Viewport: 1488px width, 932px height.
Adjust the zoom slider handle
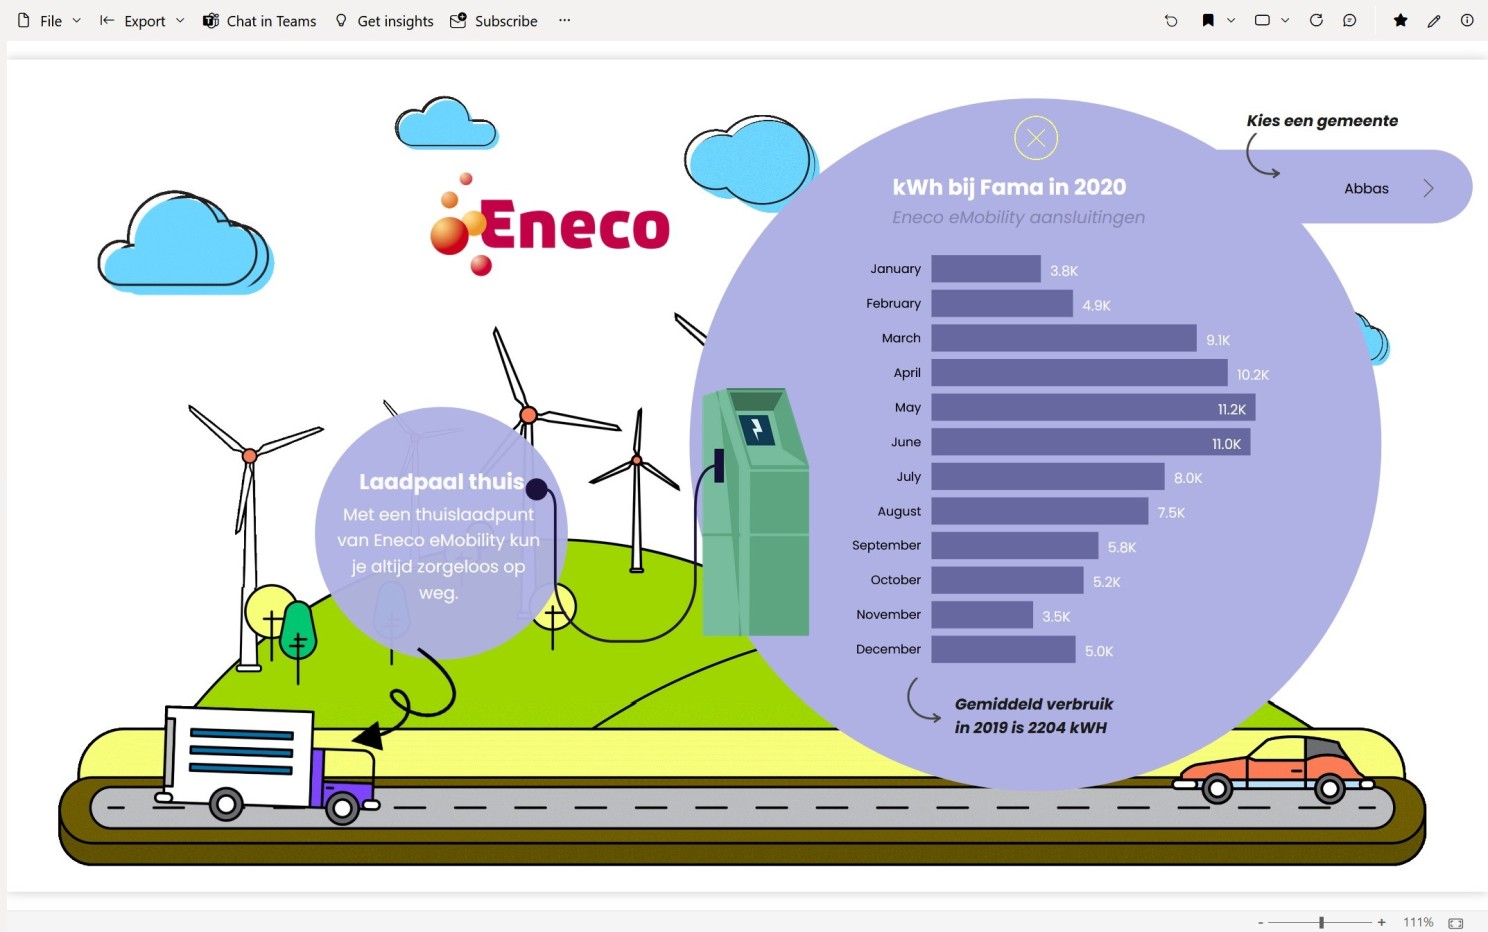click(1321, 922)
